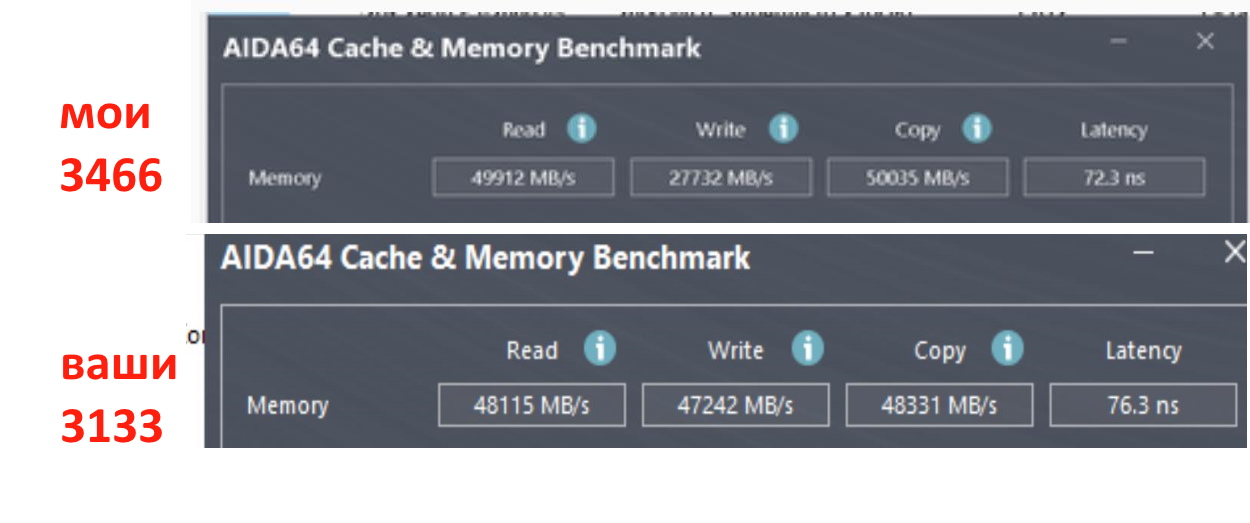The image size is (1250, 523).
Task: Click the 48331 MB/s memory copy field
Action: (x=939, y=405)
